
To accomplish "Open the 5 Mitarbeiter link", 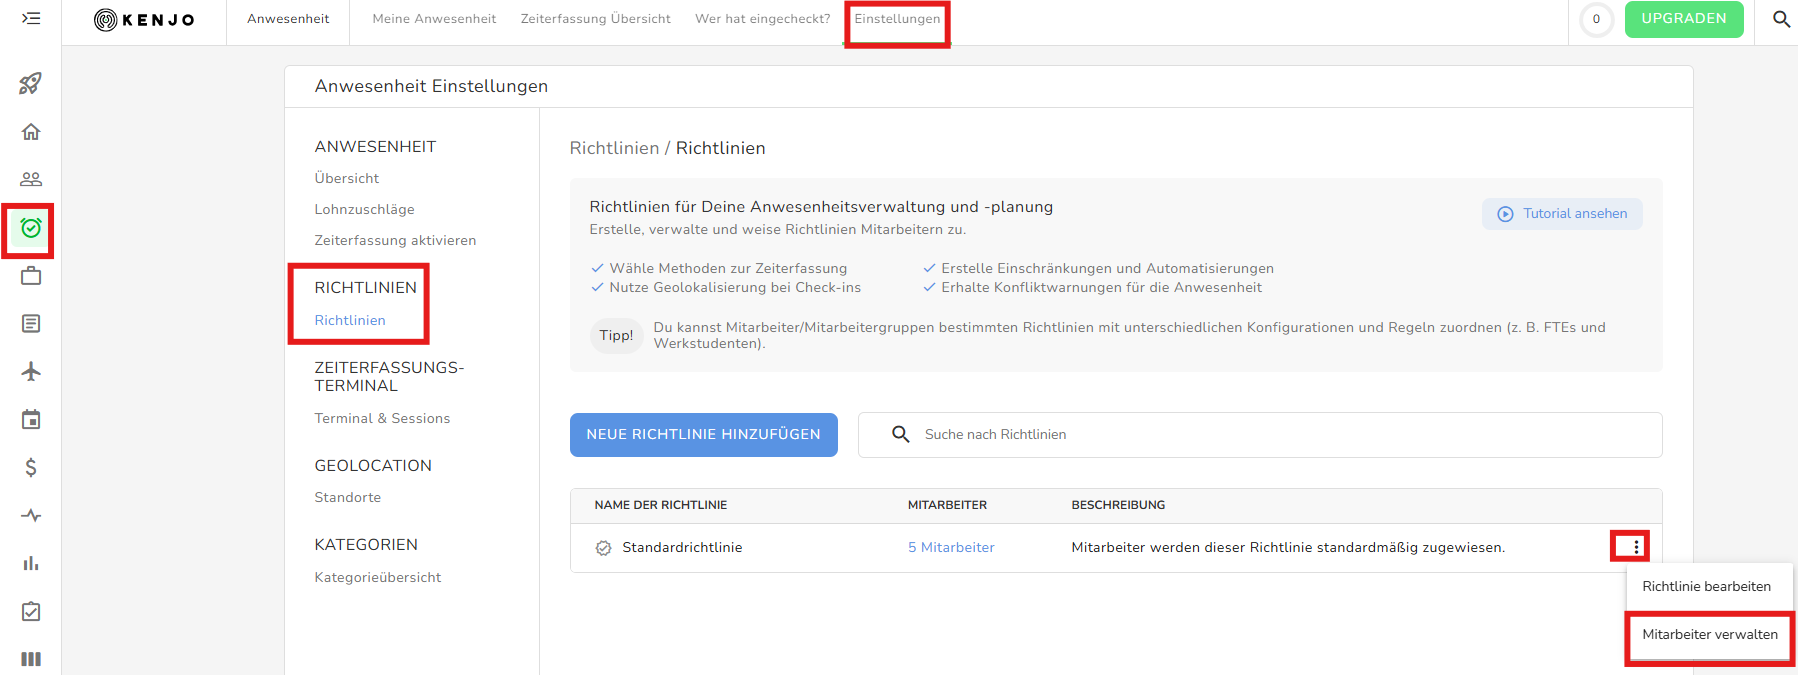I will (x=951, y=548).
